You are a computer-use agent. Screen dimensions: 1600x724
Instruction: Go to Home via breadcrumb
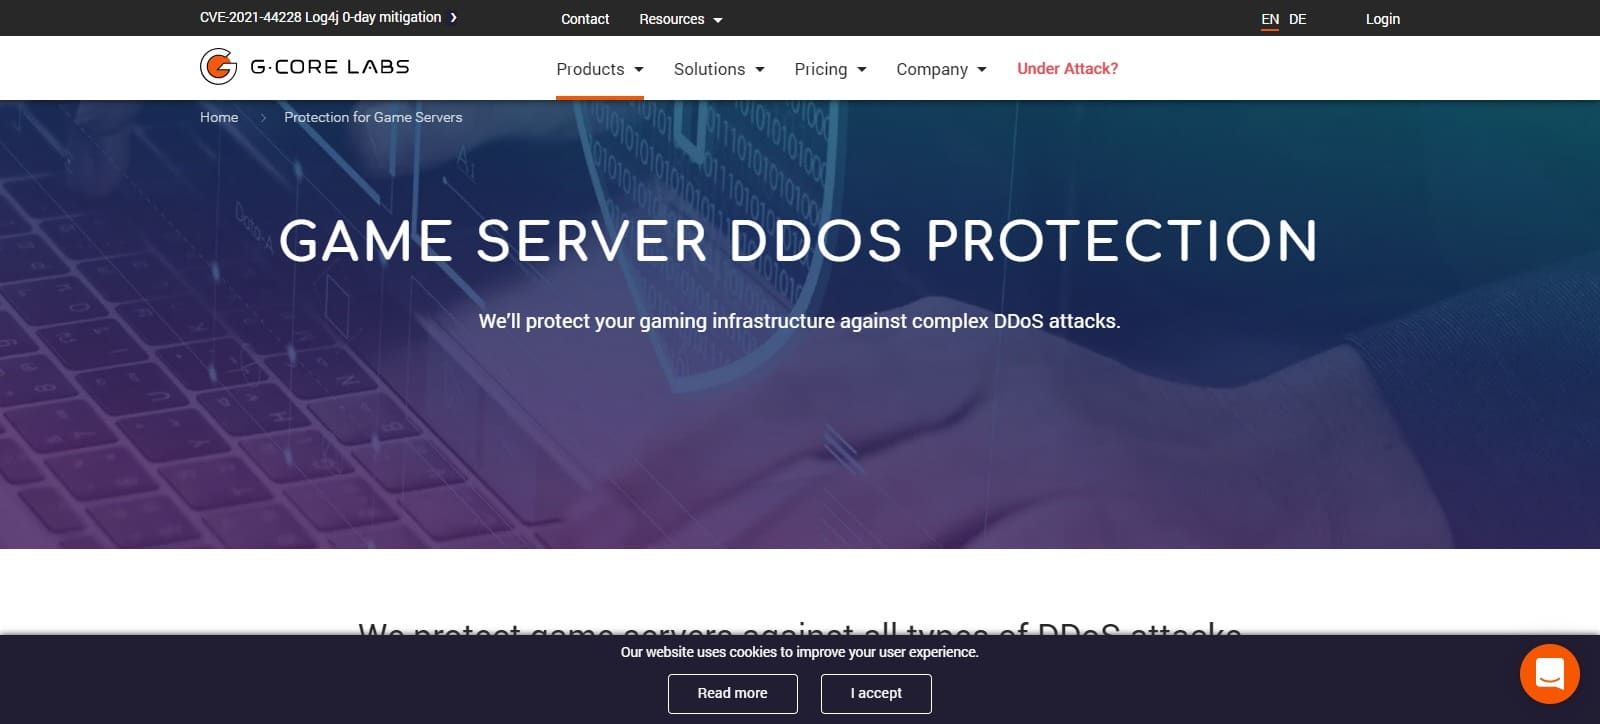pos(219,117)
